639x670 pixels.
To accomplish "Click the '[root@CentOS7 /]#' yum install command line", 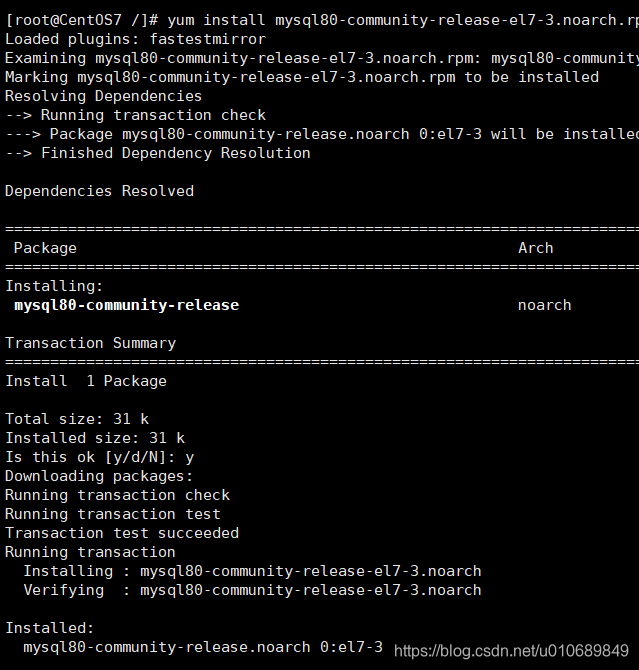I will (322, 20).
